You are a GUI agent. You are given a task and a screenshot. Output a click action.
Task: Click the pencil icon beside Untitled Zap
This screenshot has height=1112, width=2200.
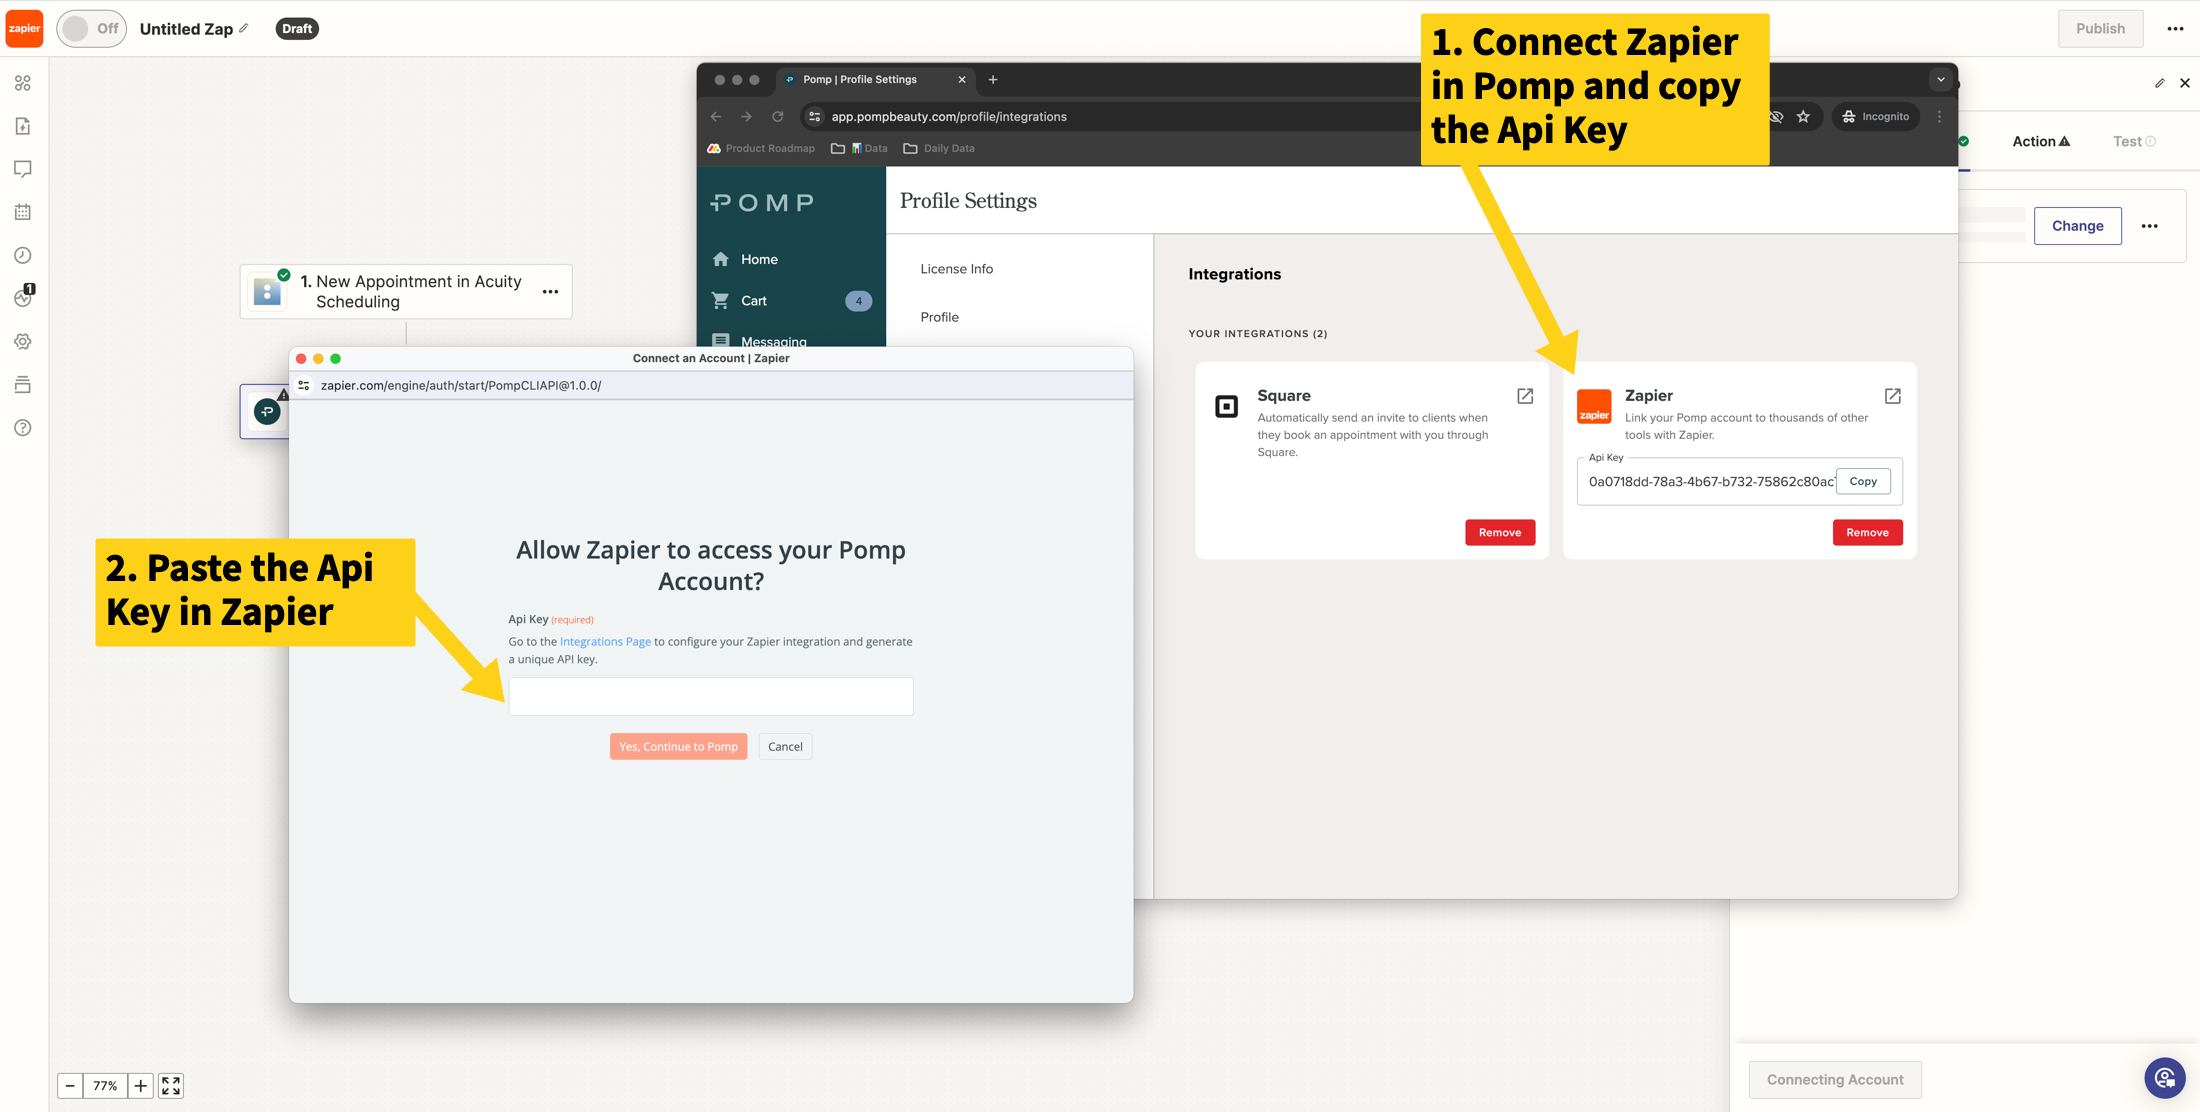244,28
